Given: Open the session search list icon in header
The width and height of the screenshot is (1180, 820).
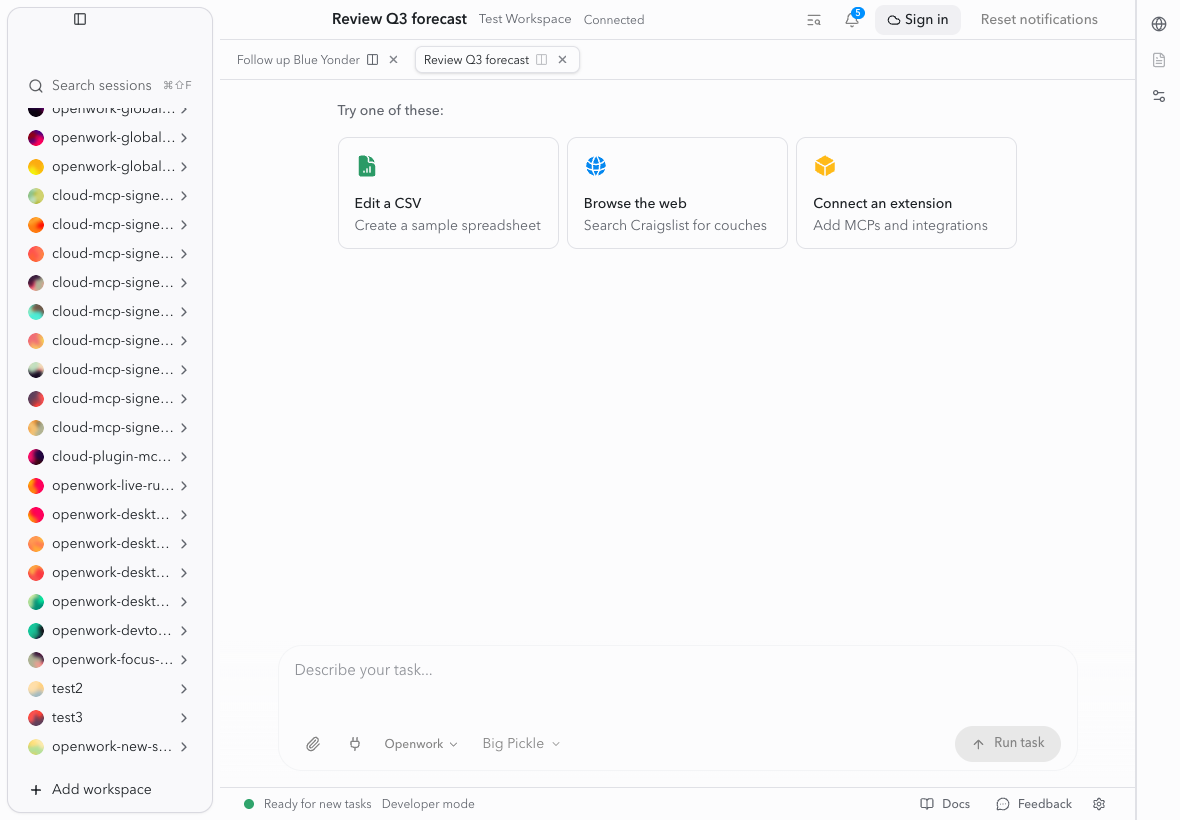Looking at the screenshot, I should click(814, 20).
